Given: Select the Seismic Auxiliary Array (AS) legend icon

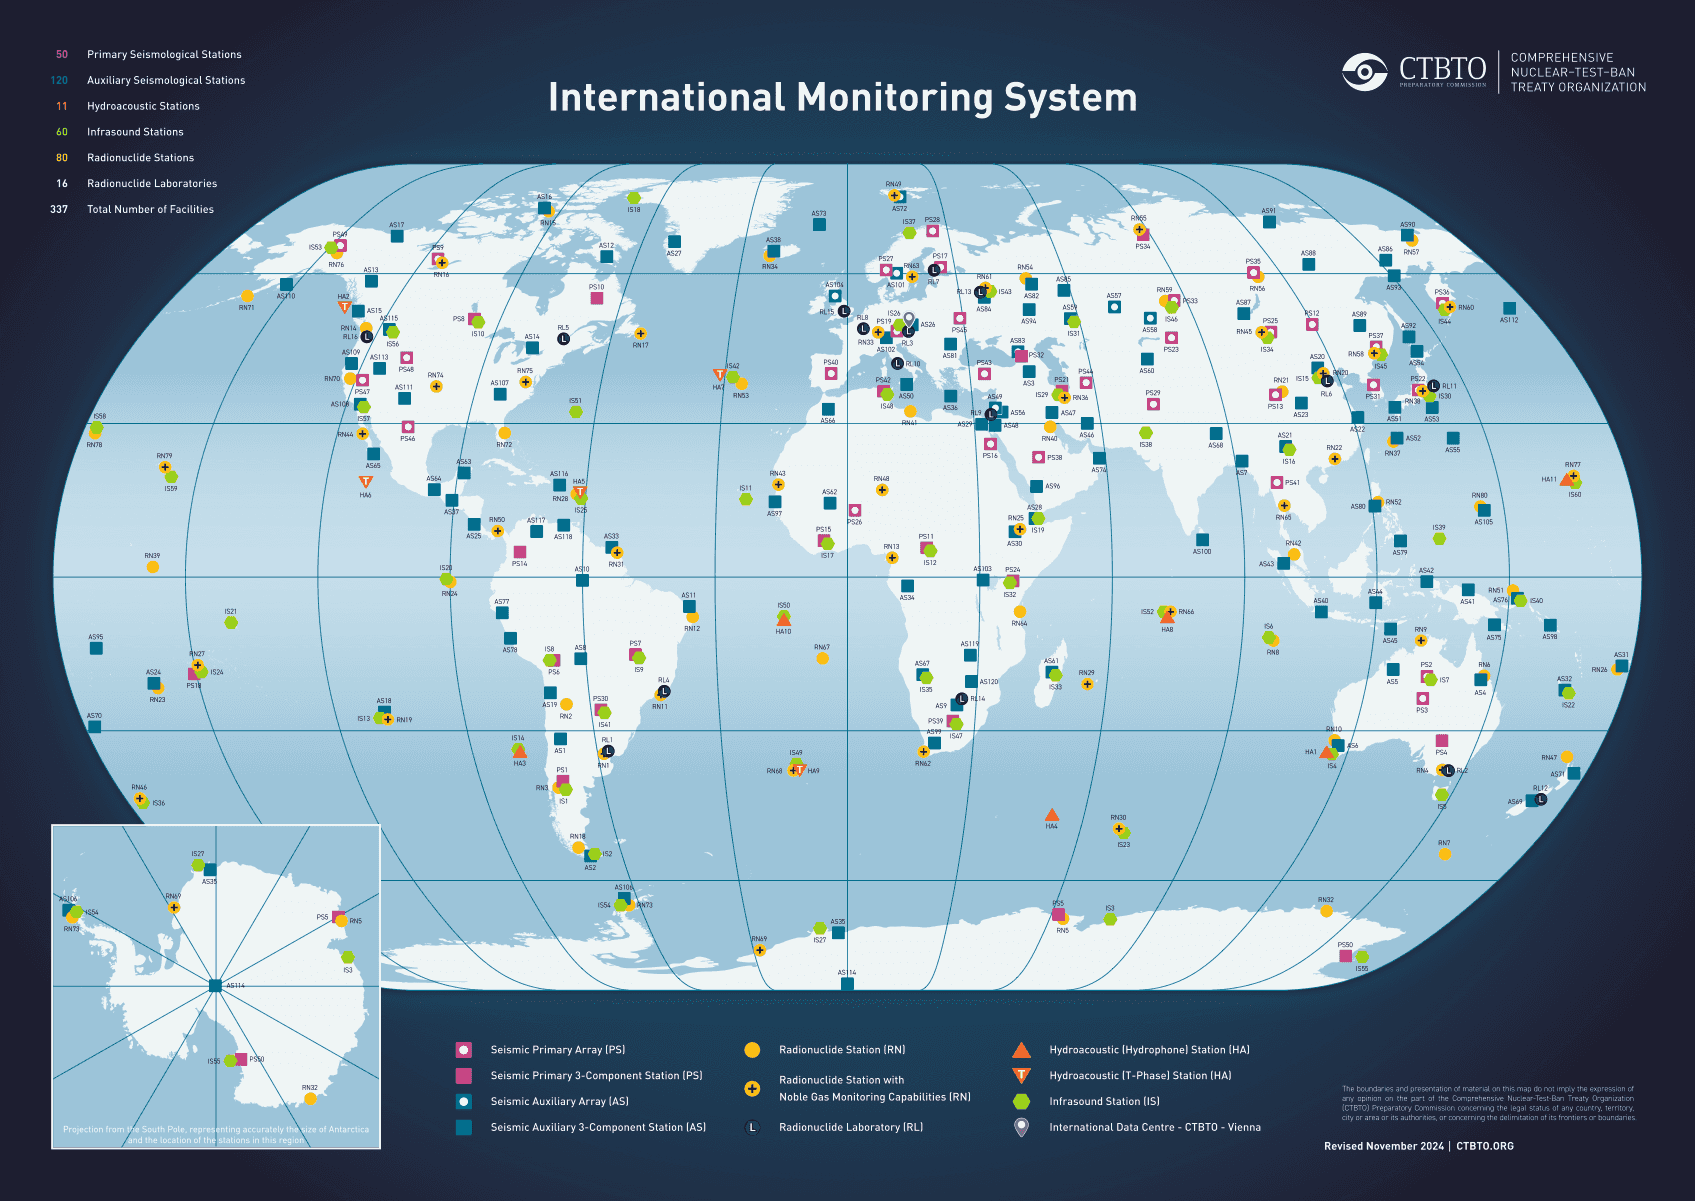Looking at the screenshot, I should click(x=462, y=1101).
